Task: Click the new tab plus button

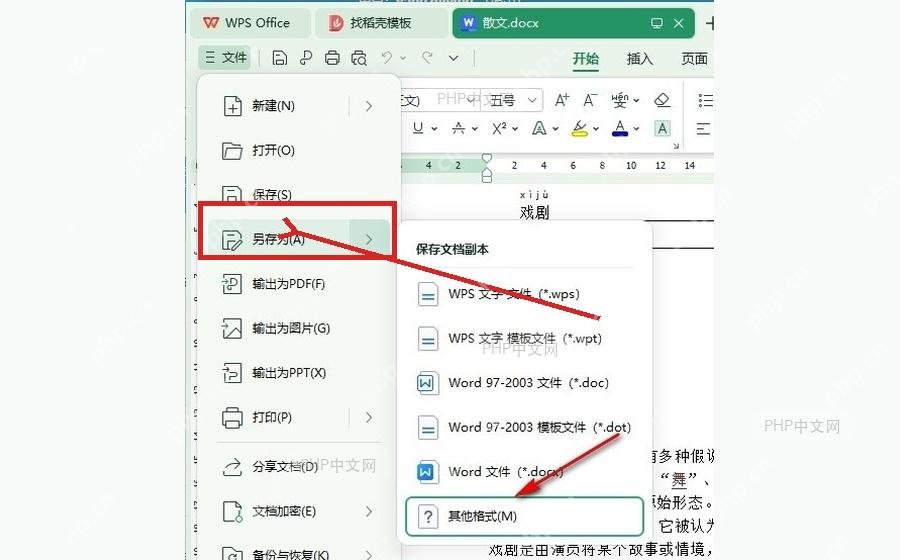Action: point(709,24)
